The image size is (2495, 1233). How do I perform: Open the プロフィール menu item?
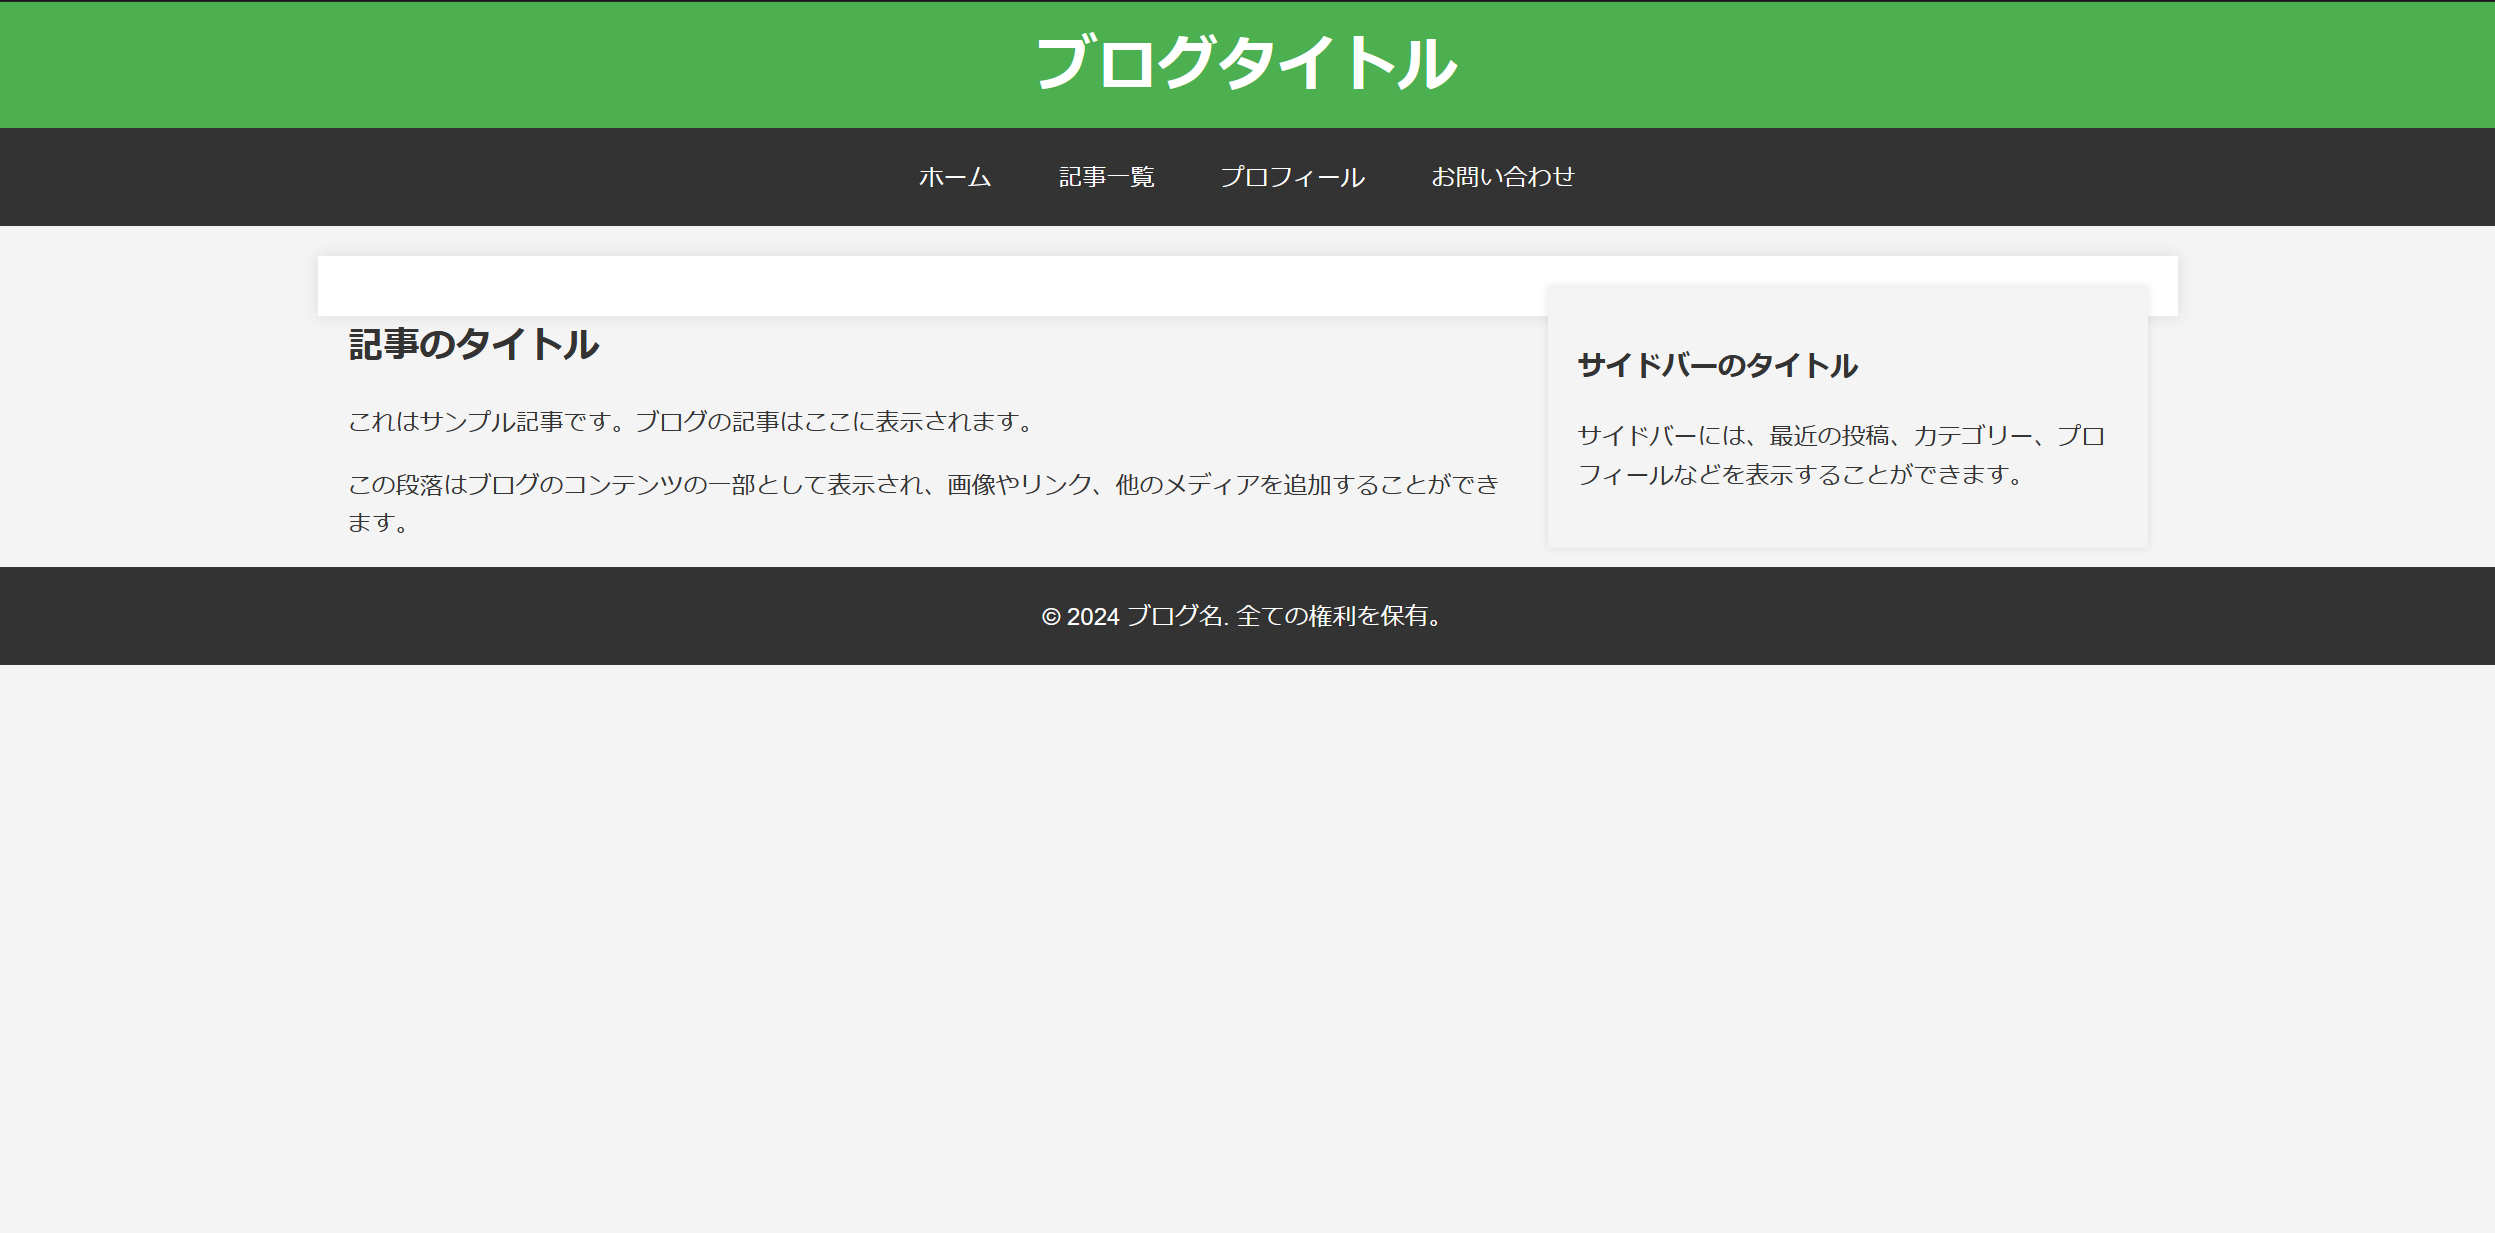[1292, 177]
